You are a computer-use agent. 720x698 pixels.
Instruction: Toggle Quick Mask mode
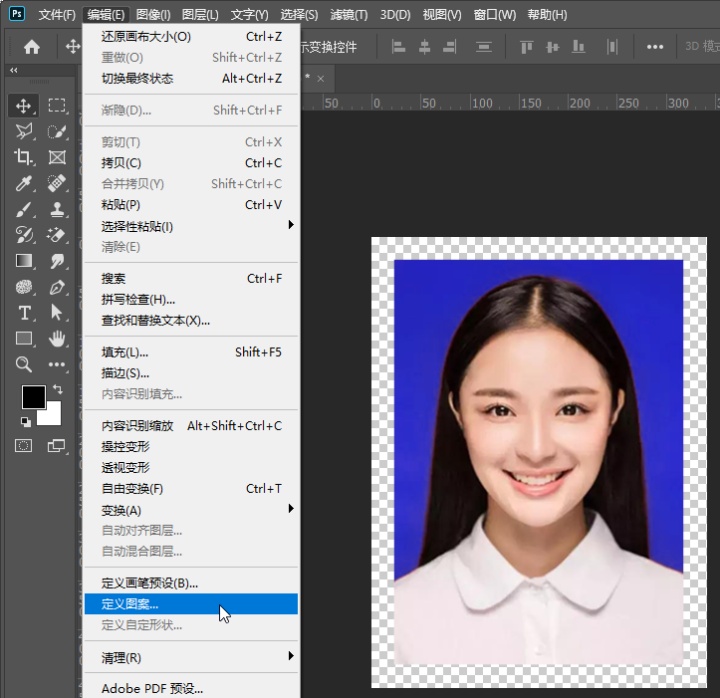23,445
